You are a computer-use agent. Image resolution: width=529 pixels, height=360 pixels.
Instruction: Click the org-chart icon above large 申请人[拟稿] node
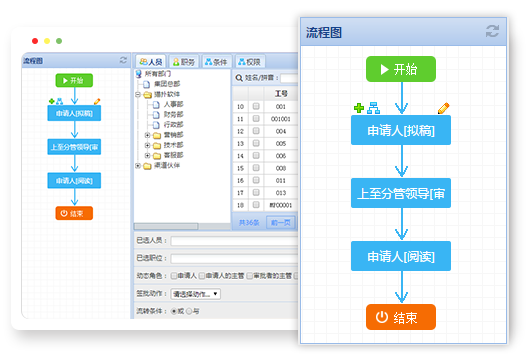click(x=373, y=108)
